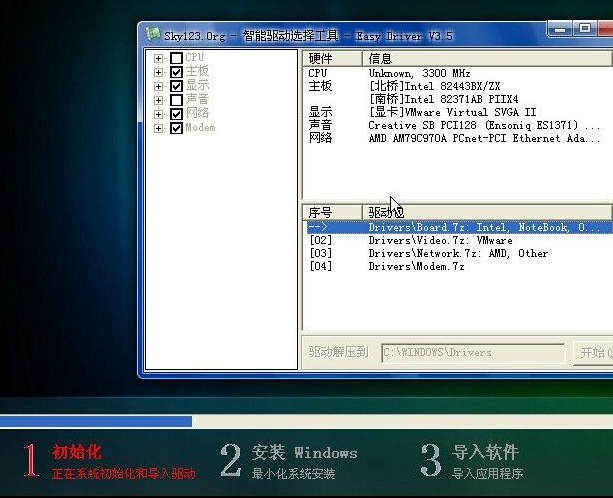
Task: Uncheck the 主板 checkbox
Action: coord(176,72)
